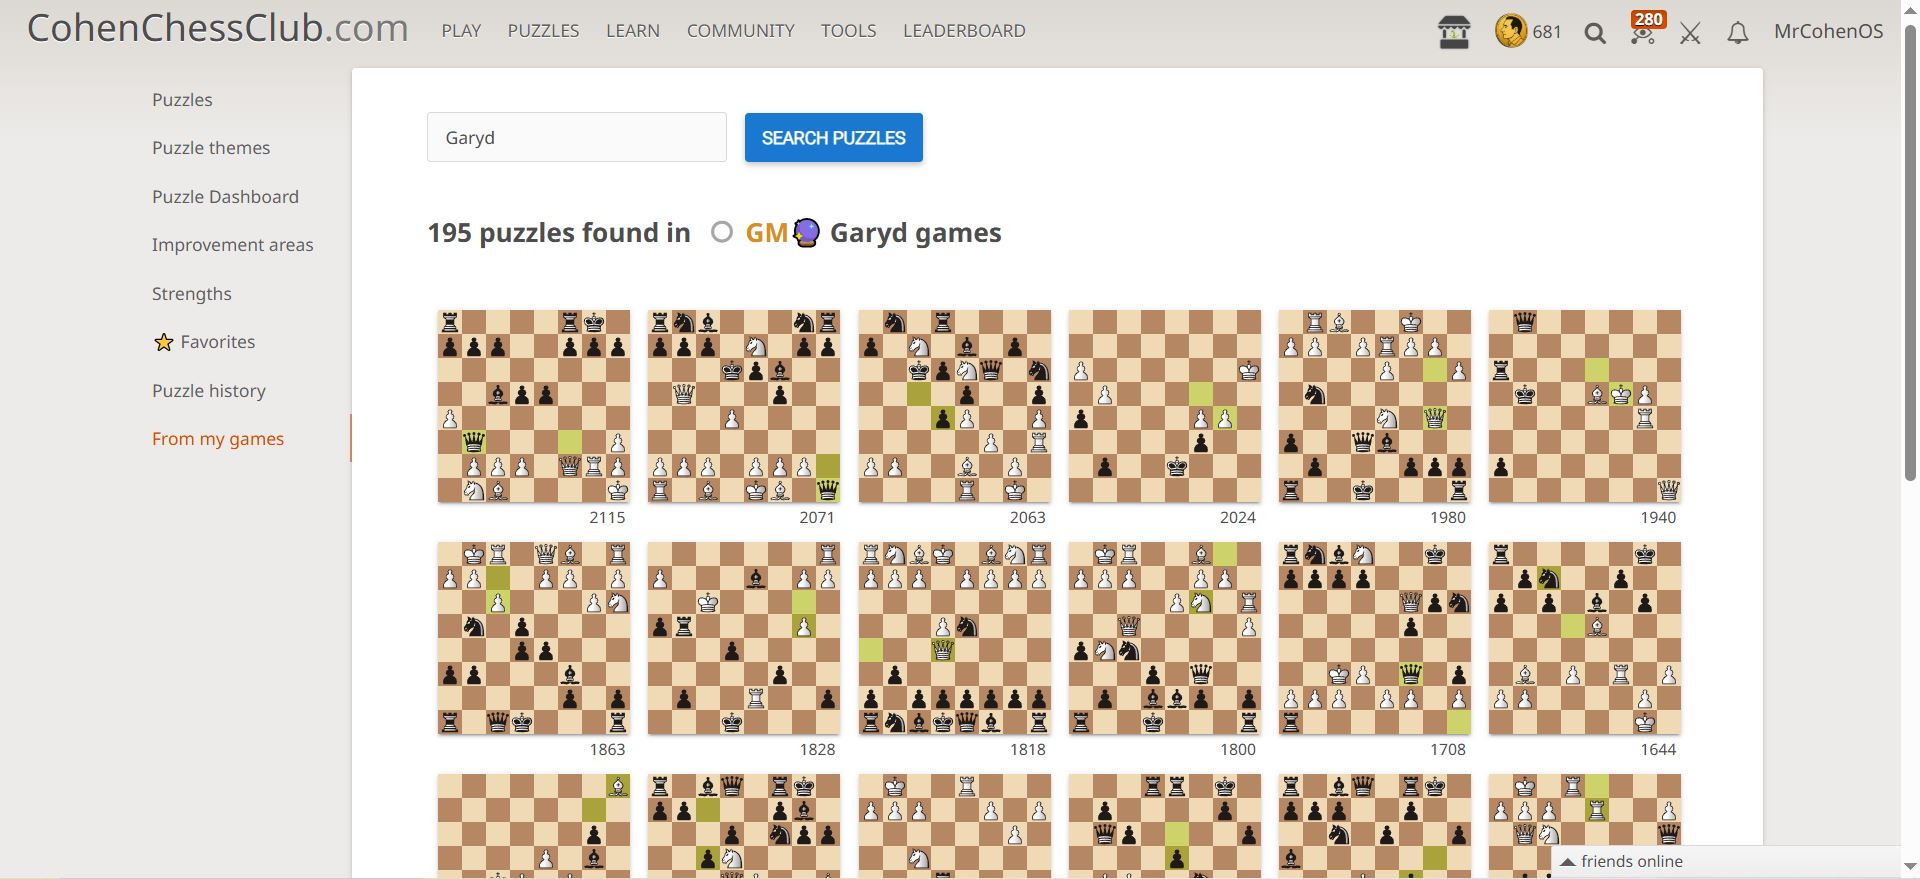1920x879 pixels.
Task: Click the gold coin balance icon
Action: pos(1511,31)
